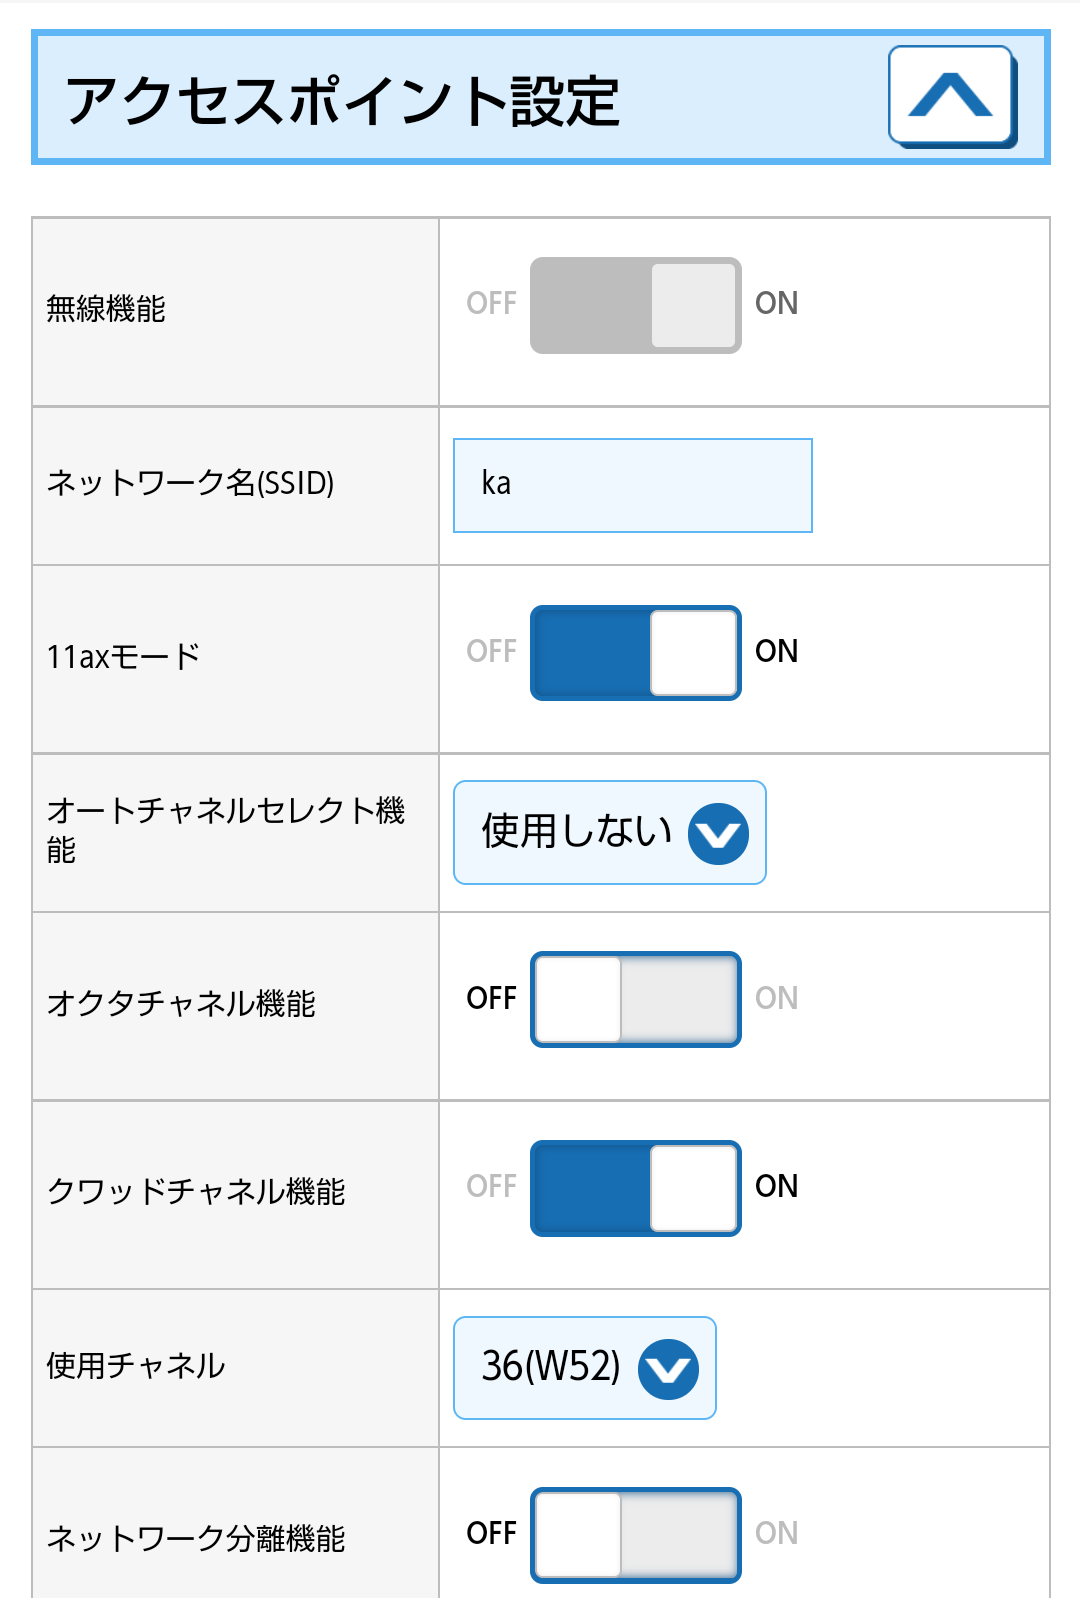The width and height of the screenshot is (1080, 1598).
Task: Click the アクセスポイント設定 header title
Action: (x=343, y=101)
